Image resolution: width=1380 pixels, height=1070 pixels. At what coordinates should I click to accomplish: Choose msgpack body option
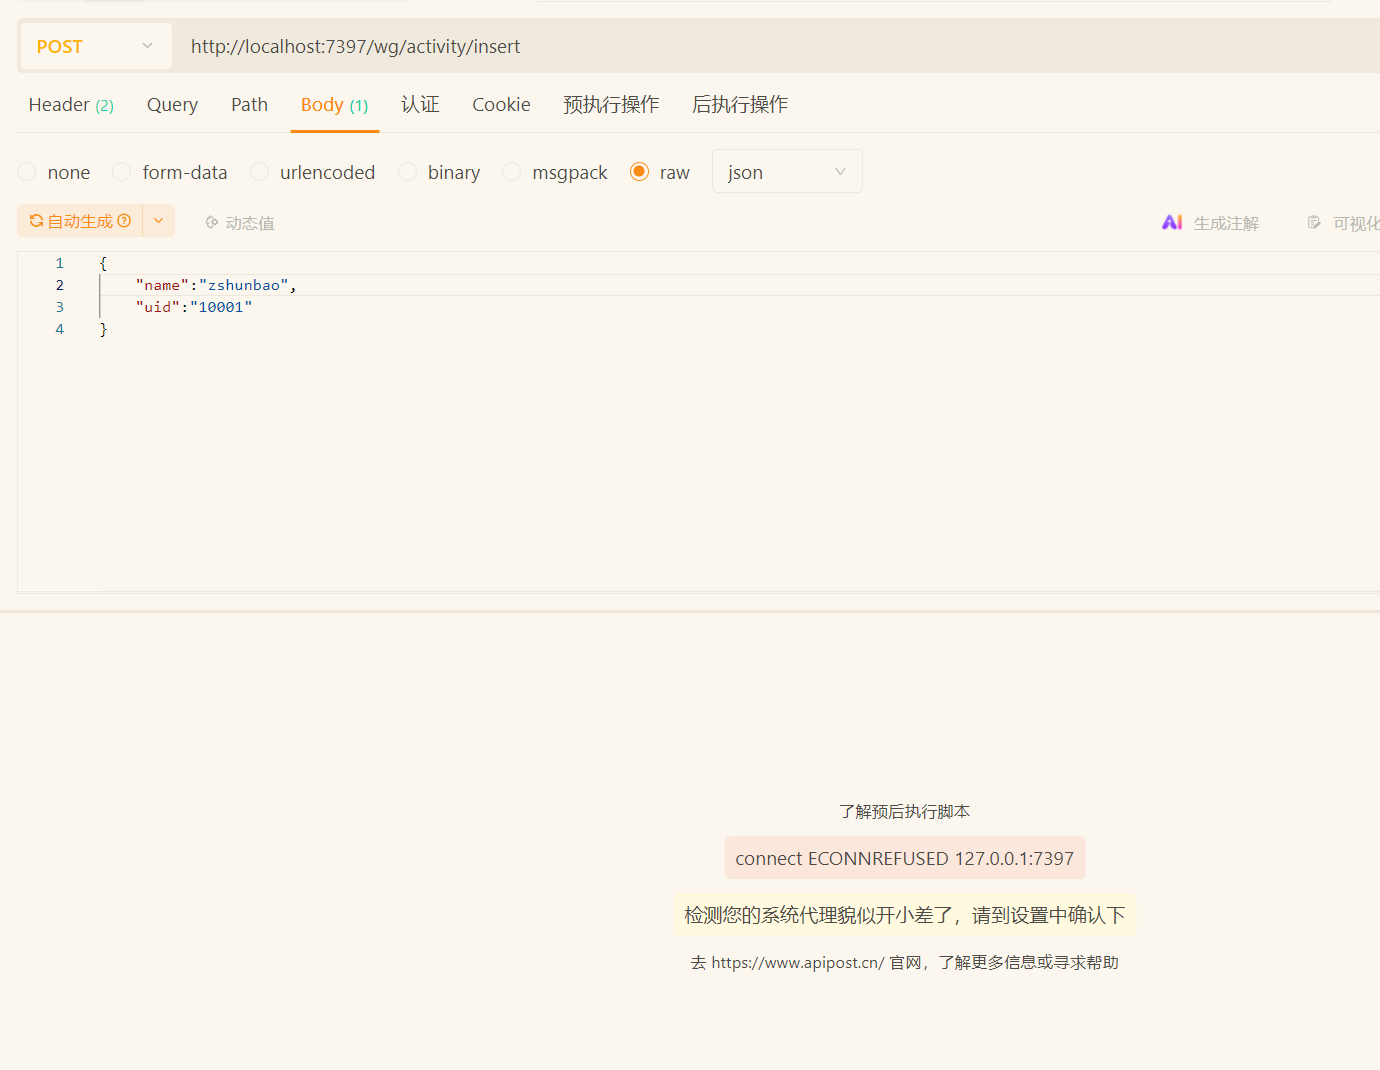pyautogui.click(x=511, y=172)
